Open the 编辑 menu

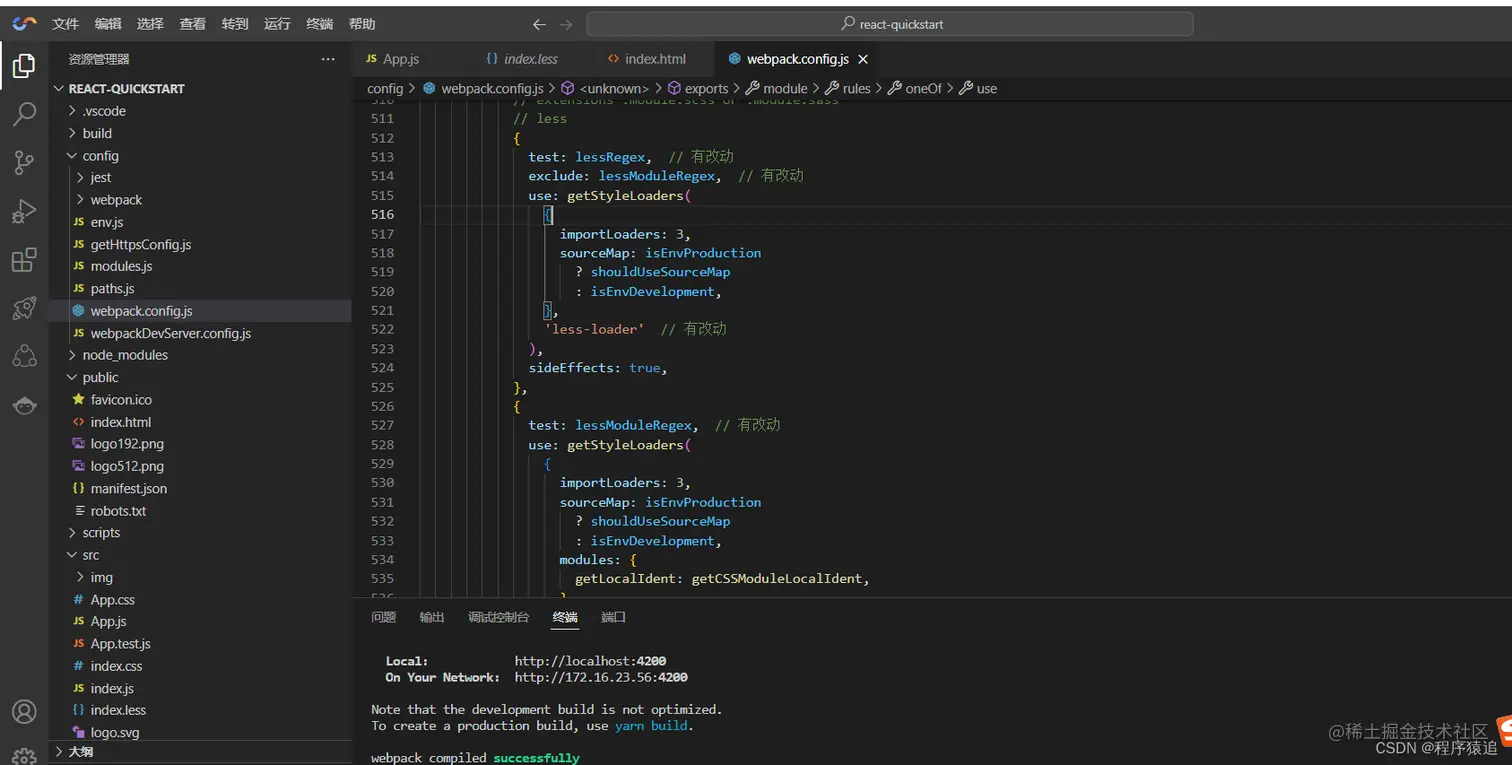[x=108, y=24]
